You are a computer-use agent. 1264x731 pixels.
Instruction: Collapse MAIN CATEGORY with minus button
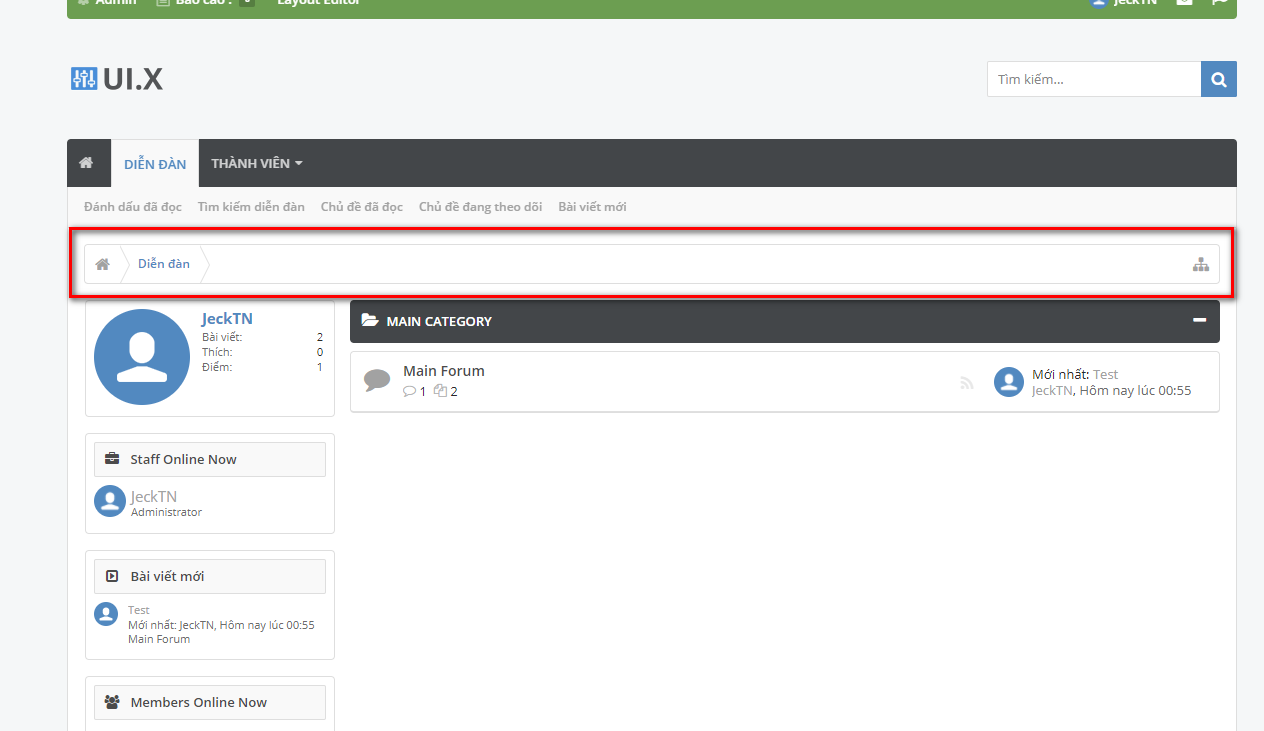pos(1200,320)
